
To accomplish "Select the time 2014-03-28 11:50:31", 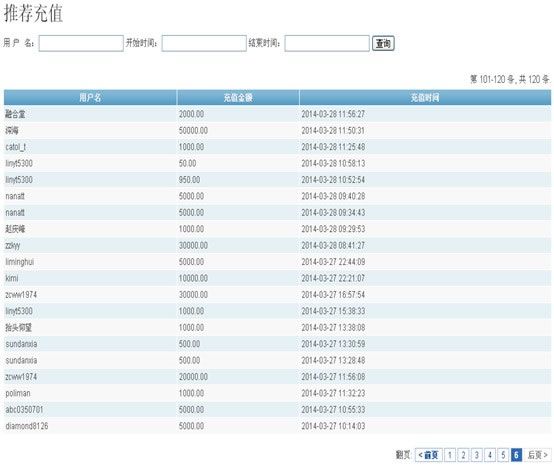I will pyautogui.click(x=333, y=130).
